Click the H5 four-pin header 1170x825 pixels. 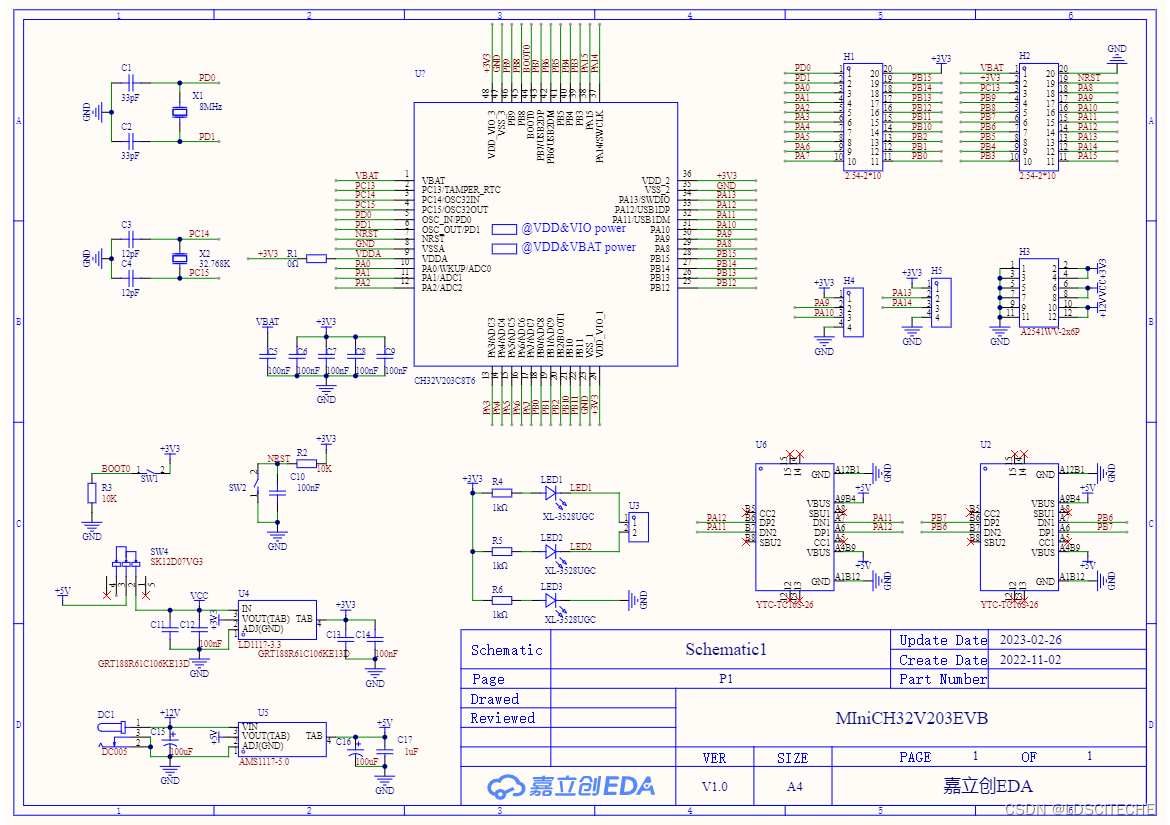click(941, 302)
